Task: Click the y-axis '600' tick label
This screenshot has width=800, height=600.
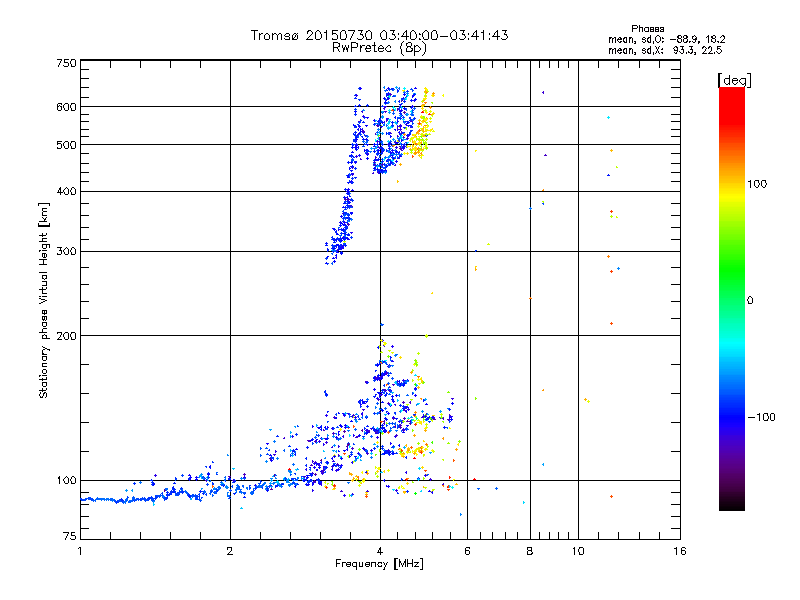Action: pyautogui.click(x=66, y=107)
